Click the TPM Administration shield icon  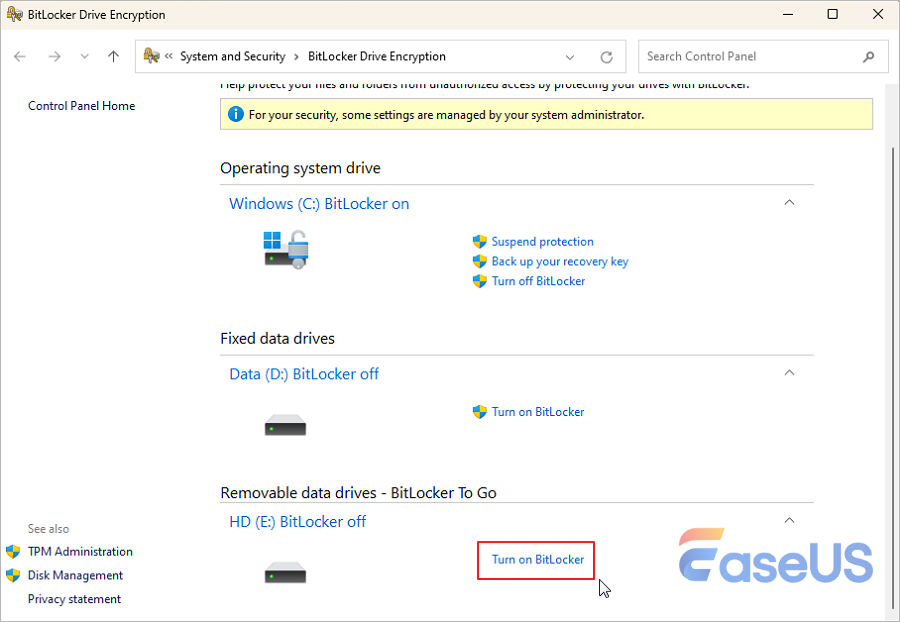(x=13, y=551)
